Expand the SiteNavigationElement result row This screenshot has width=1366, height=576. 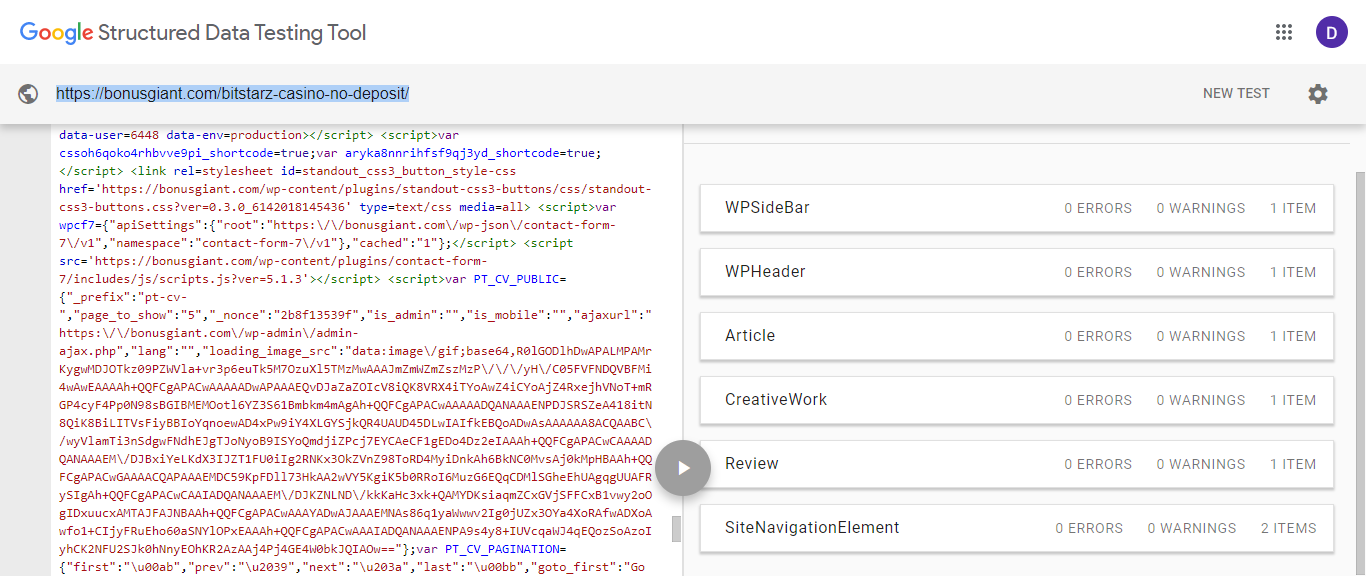click(1016, 528)
